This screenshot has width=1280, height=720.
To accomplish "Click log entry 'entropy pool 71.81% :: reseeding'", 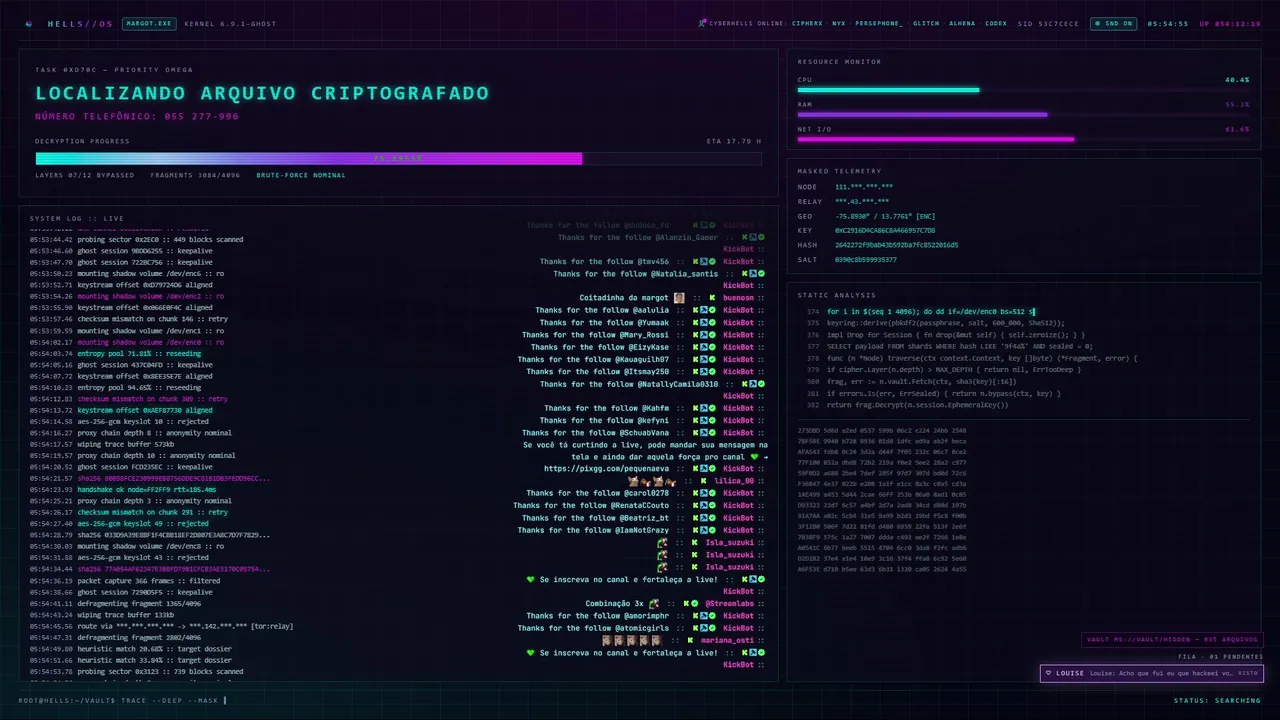I will tap(139, 353).
